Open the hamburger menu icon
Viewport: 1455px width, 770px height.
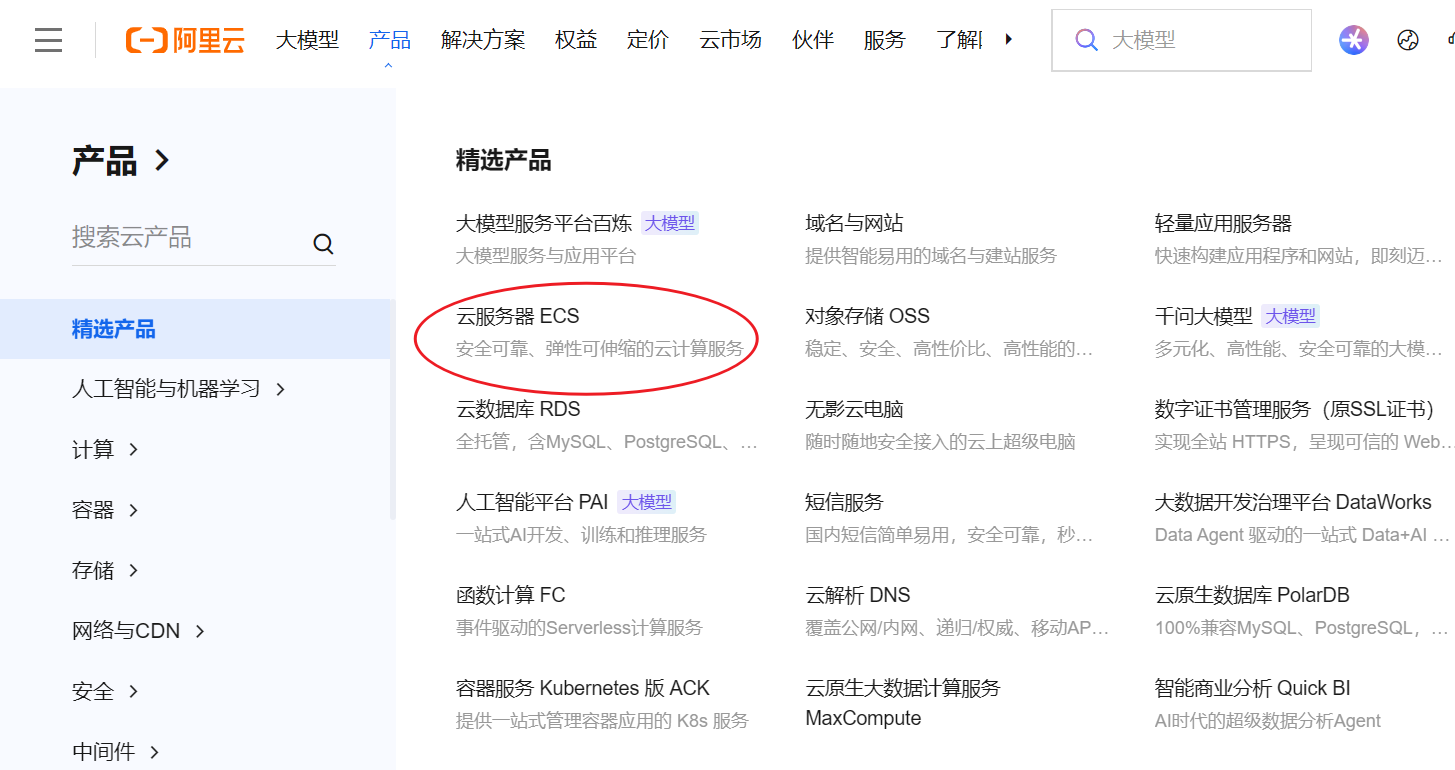coord(48,40)
